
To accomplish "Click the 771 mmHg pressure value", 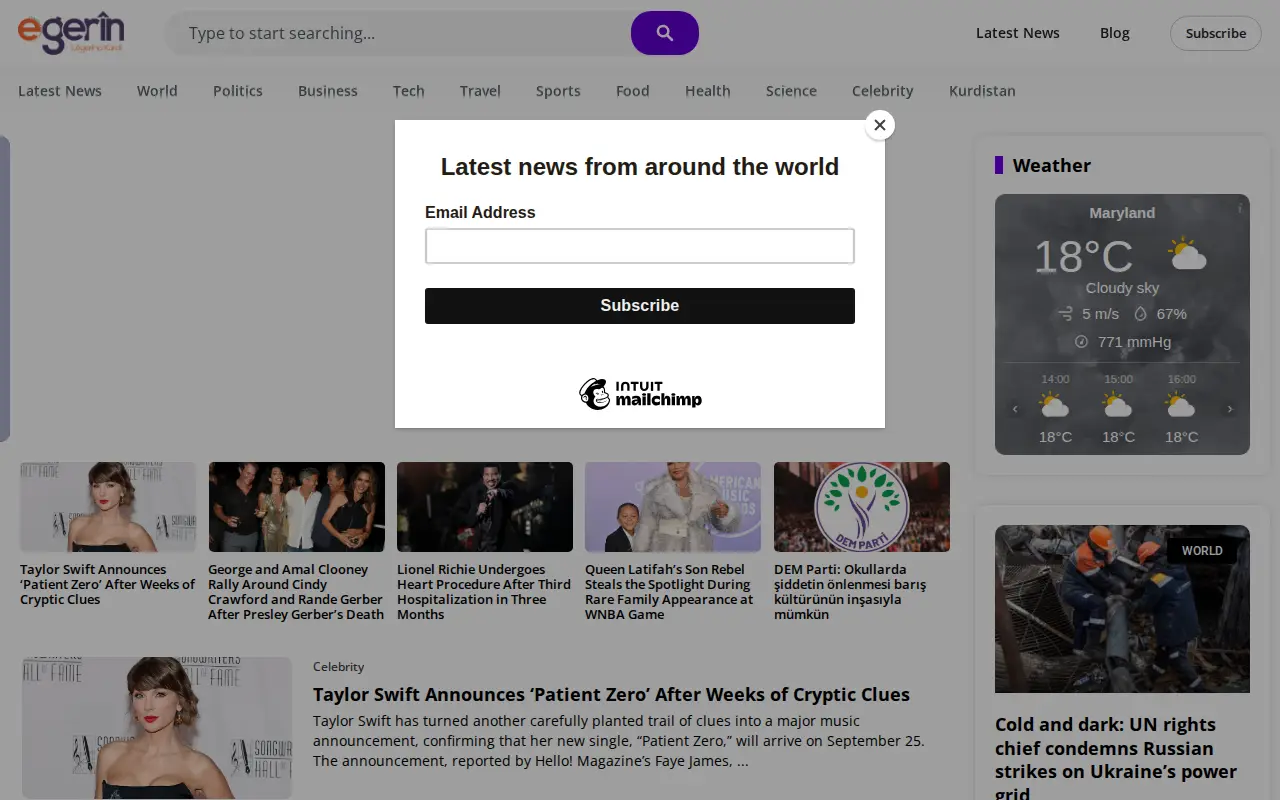I will coord(1134,342).
